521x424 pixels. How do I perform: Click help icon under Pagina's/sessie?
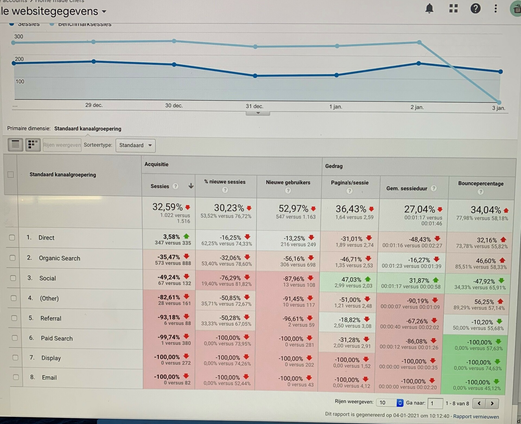coord(349,191)
